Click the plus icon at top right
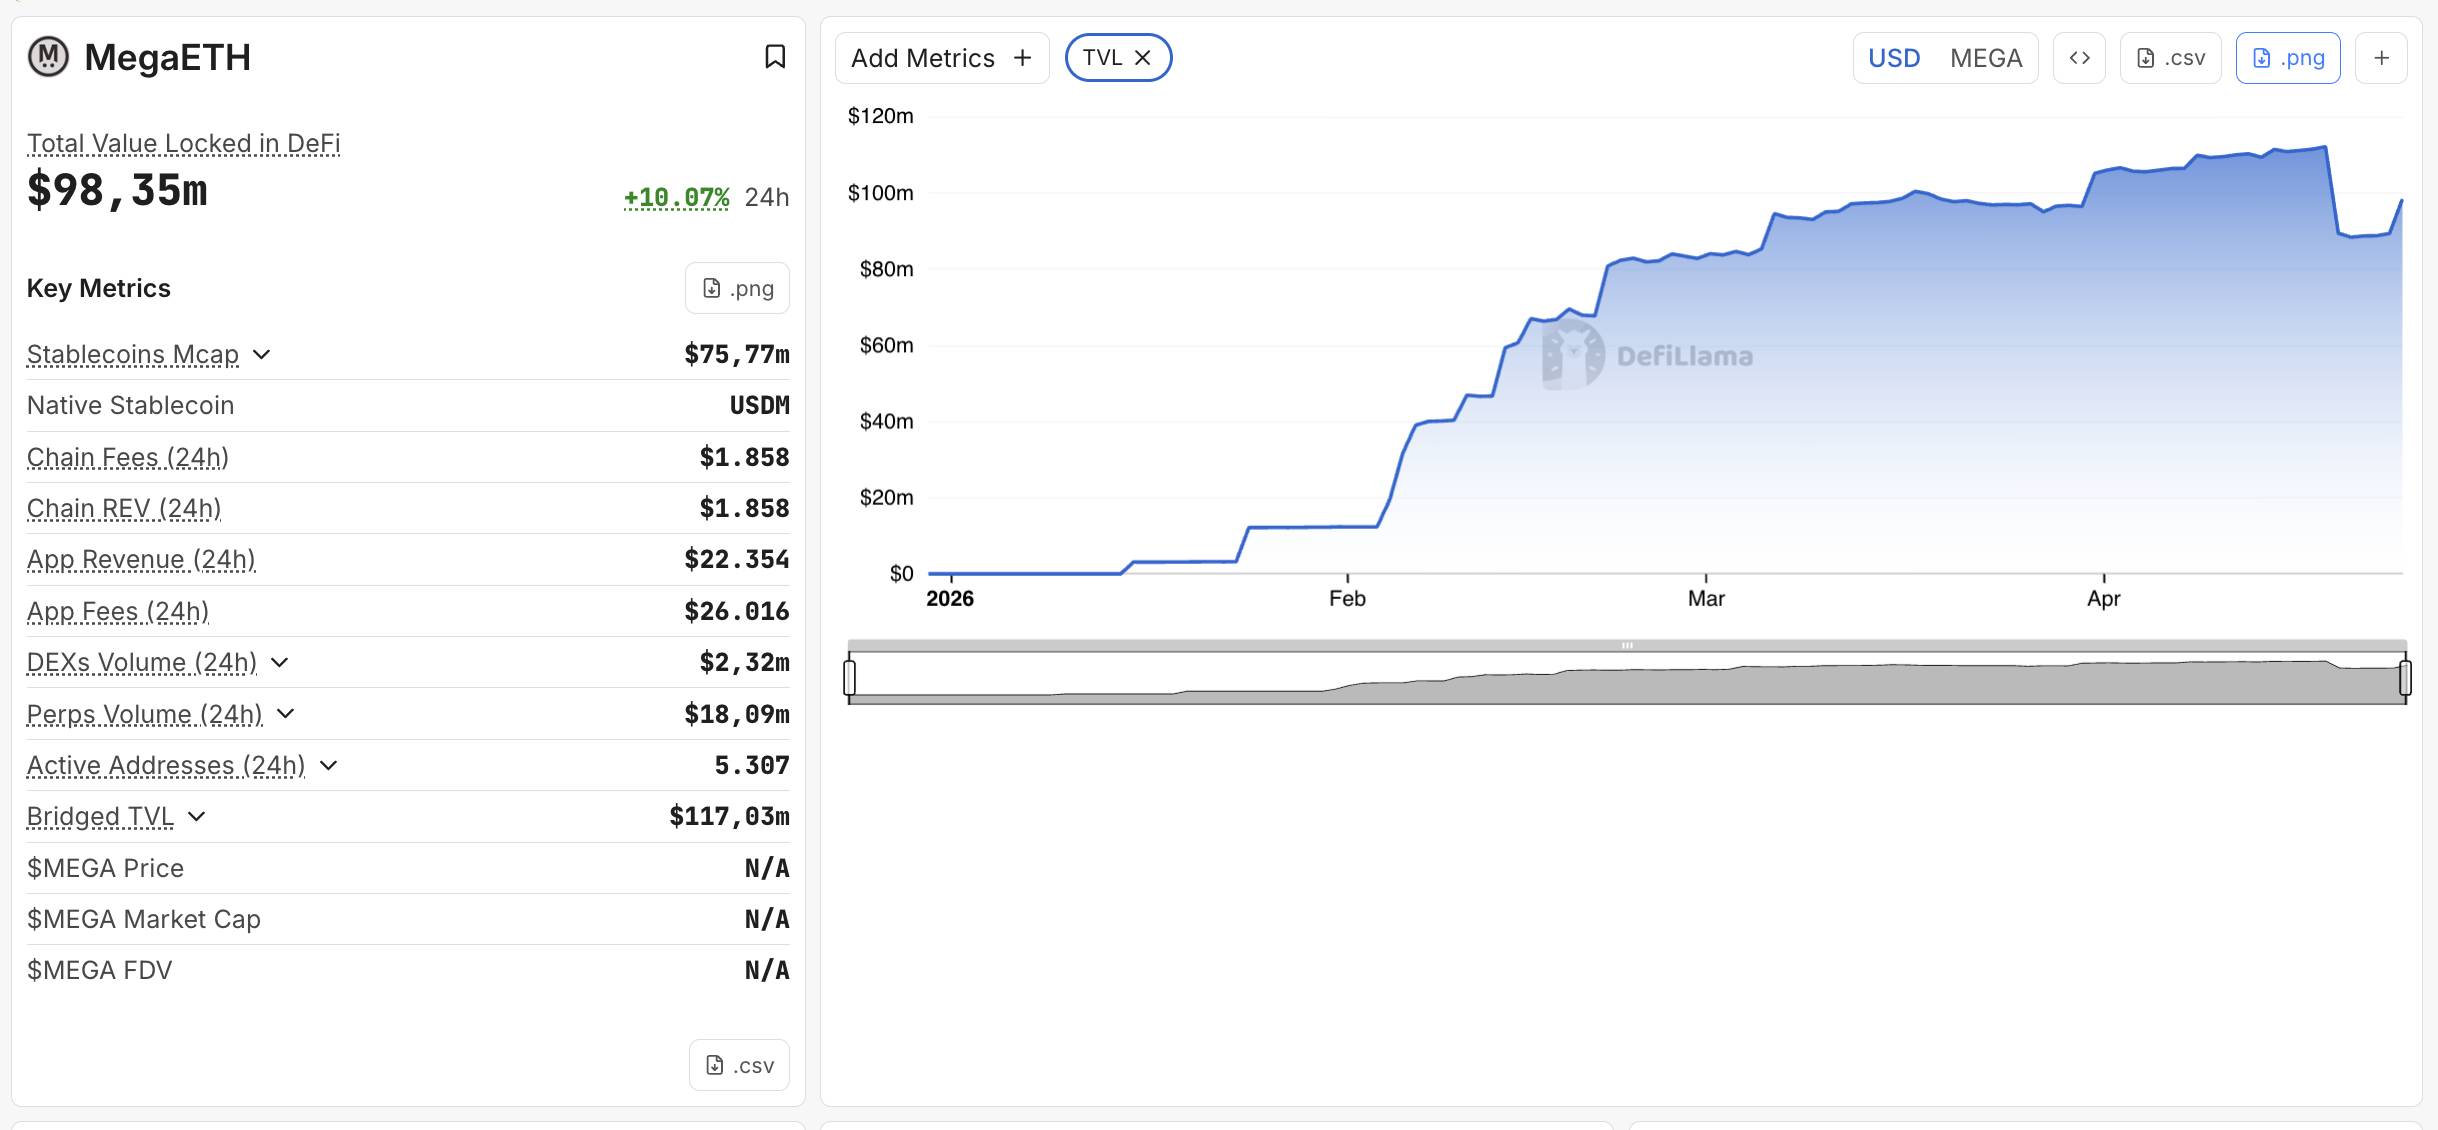Screen dimensions: 2438x1130 (2382, 57)
